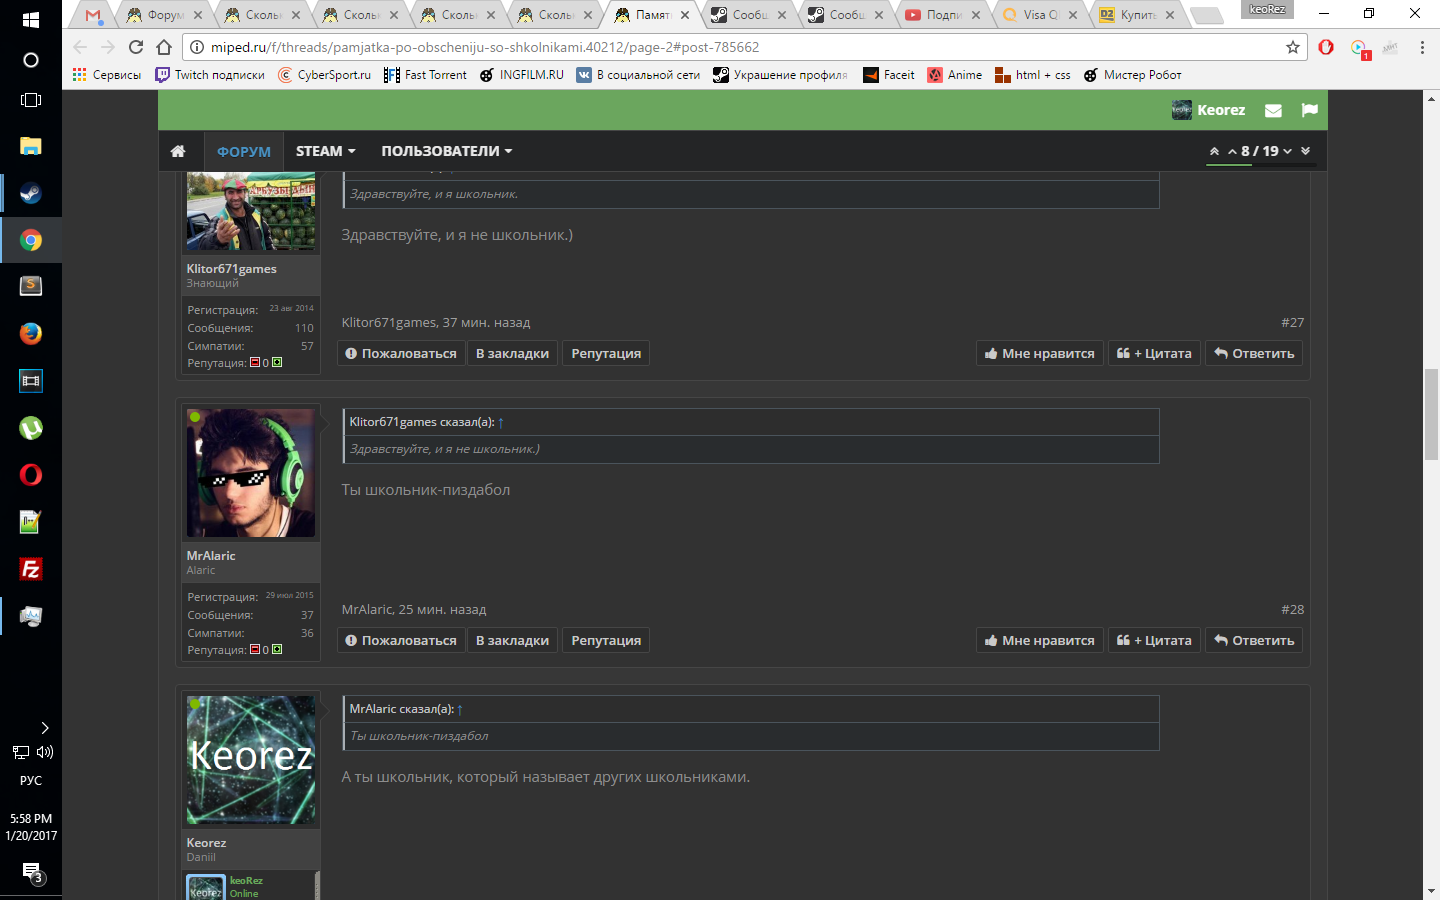This screenshot has height=900, width=1440.
Task: Reply to post #27 with Ответить
Action: (1254, 353)
